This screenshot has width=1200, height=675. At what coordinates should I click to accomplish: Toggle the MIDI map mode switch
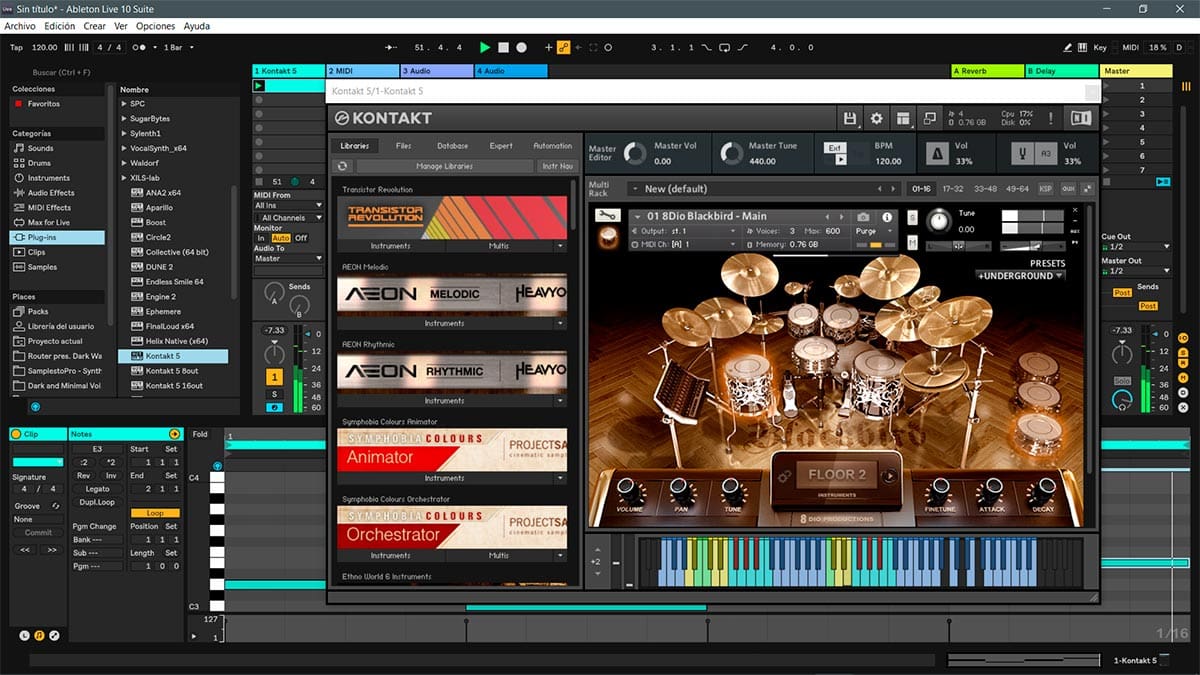pos(1130,47)
